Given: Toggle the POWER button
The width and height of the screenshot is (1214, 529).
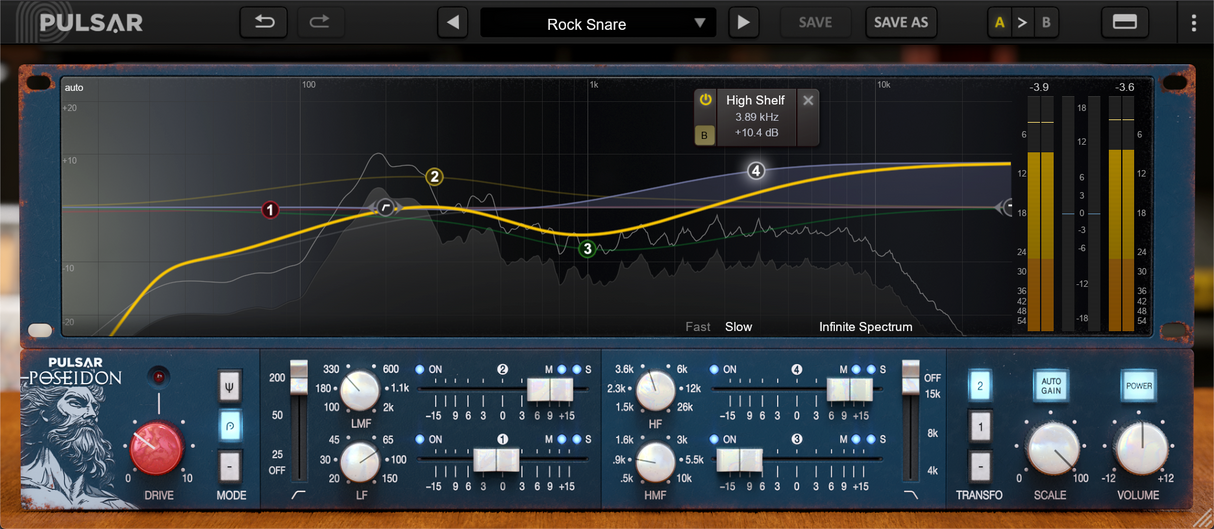Looking at the screenshot, I should click(1138, 385).
